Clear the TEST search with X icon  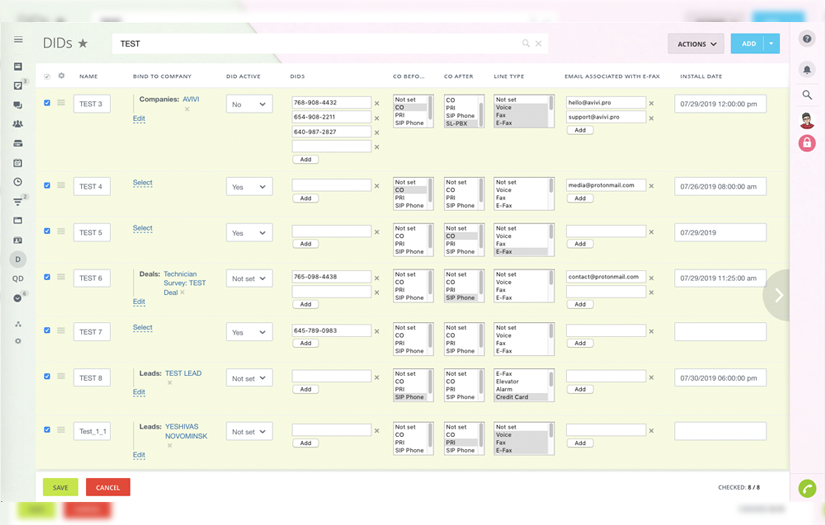coord(538,43)
